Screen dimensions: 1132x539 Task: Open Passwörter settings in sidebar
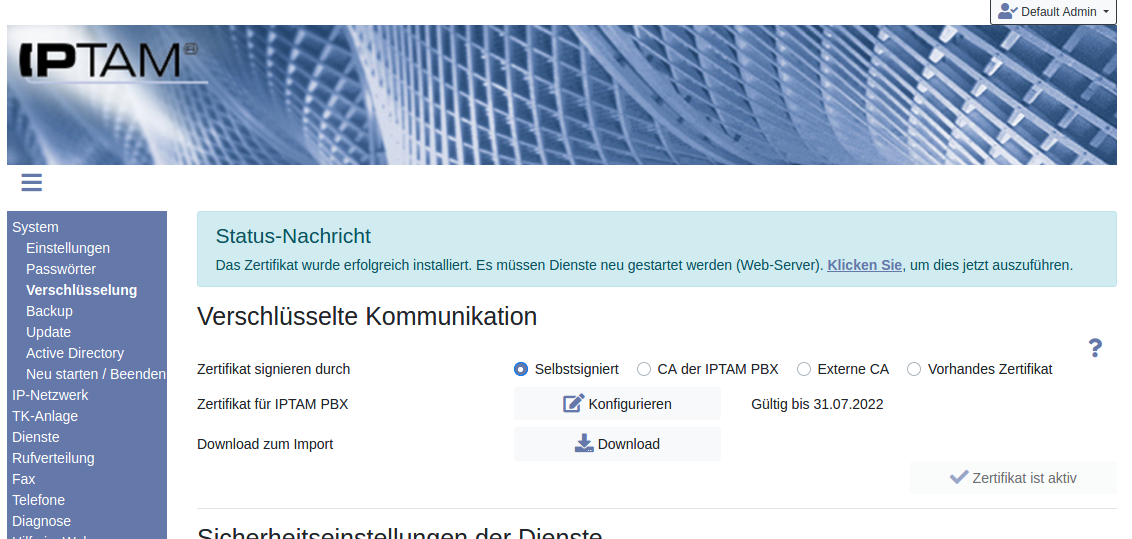61,269
